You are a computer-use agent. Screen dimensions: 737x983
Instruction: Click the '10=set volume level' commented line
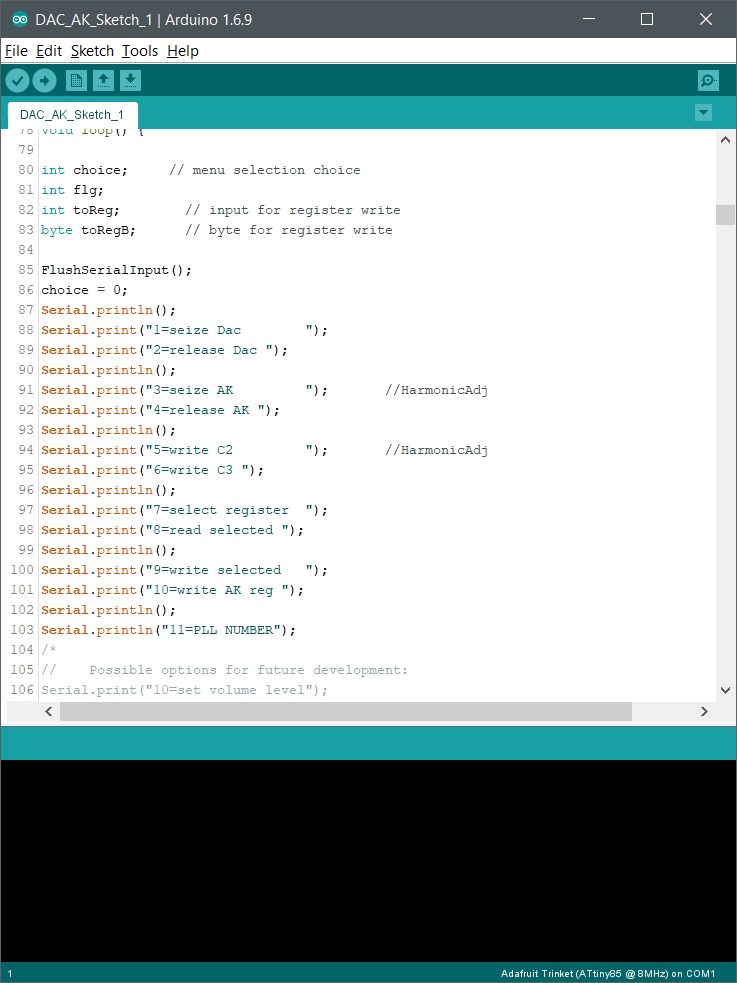[x=184, y=691]
